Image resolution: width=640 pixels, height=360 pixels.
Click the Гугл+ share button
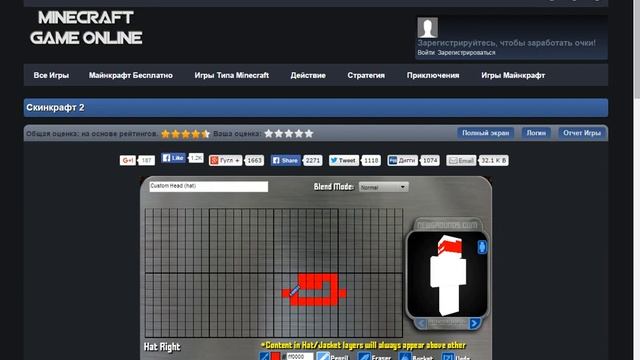tap(225, 160)
